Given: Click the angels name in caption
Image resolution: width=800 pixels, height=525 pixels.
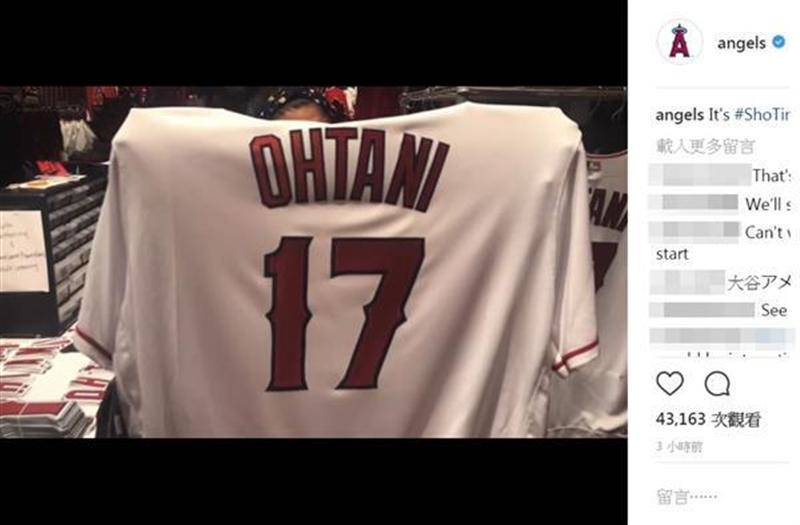Looking at the screenshot, I should [x=680, y=115].
